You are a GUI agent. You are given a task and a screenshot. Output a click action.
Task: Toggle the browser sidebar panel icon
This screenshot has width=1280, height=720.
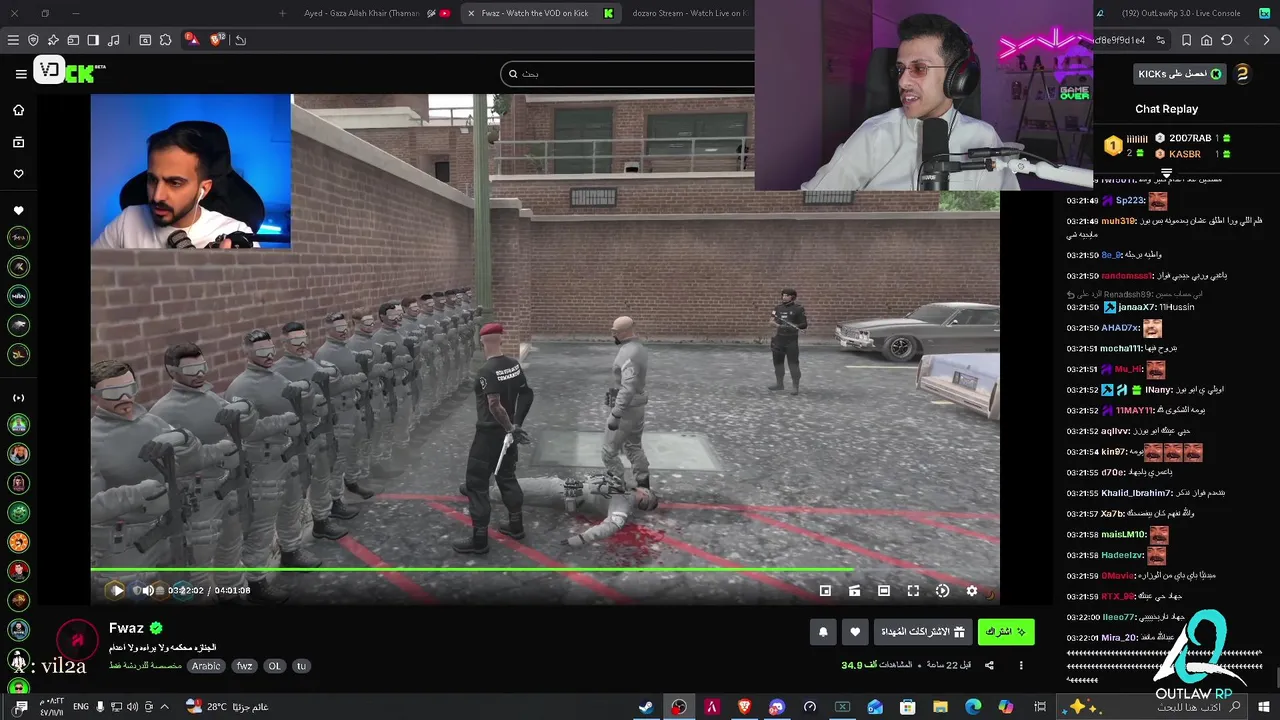tap(93, 40)
